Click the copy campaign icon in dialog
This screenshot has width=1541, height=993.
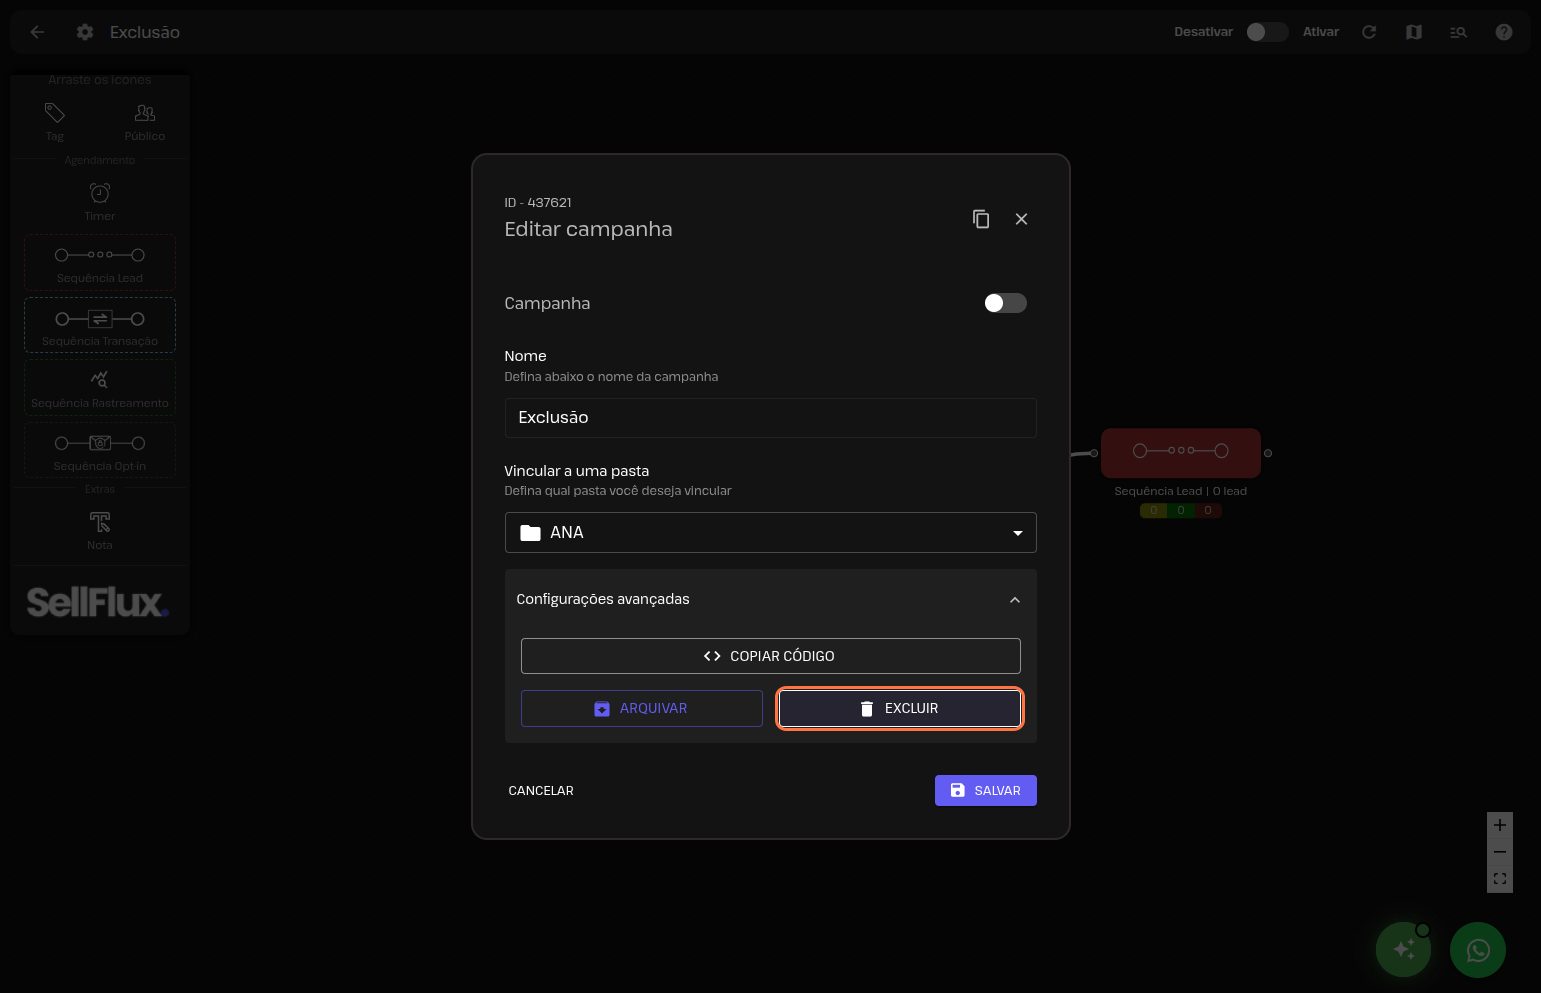point(981,219)
